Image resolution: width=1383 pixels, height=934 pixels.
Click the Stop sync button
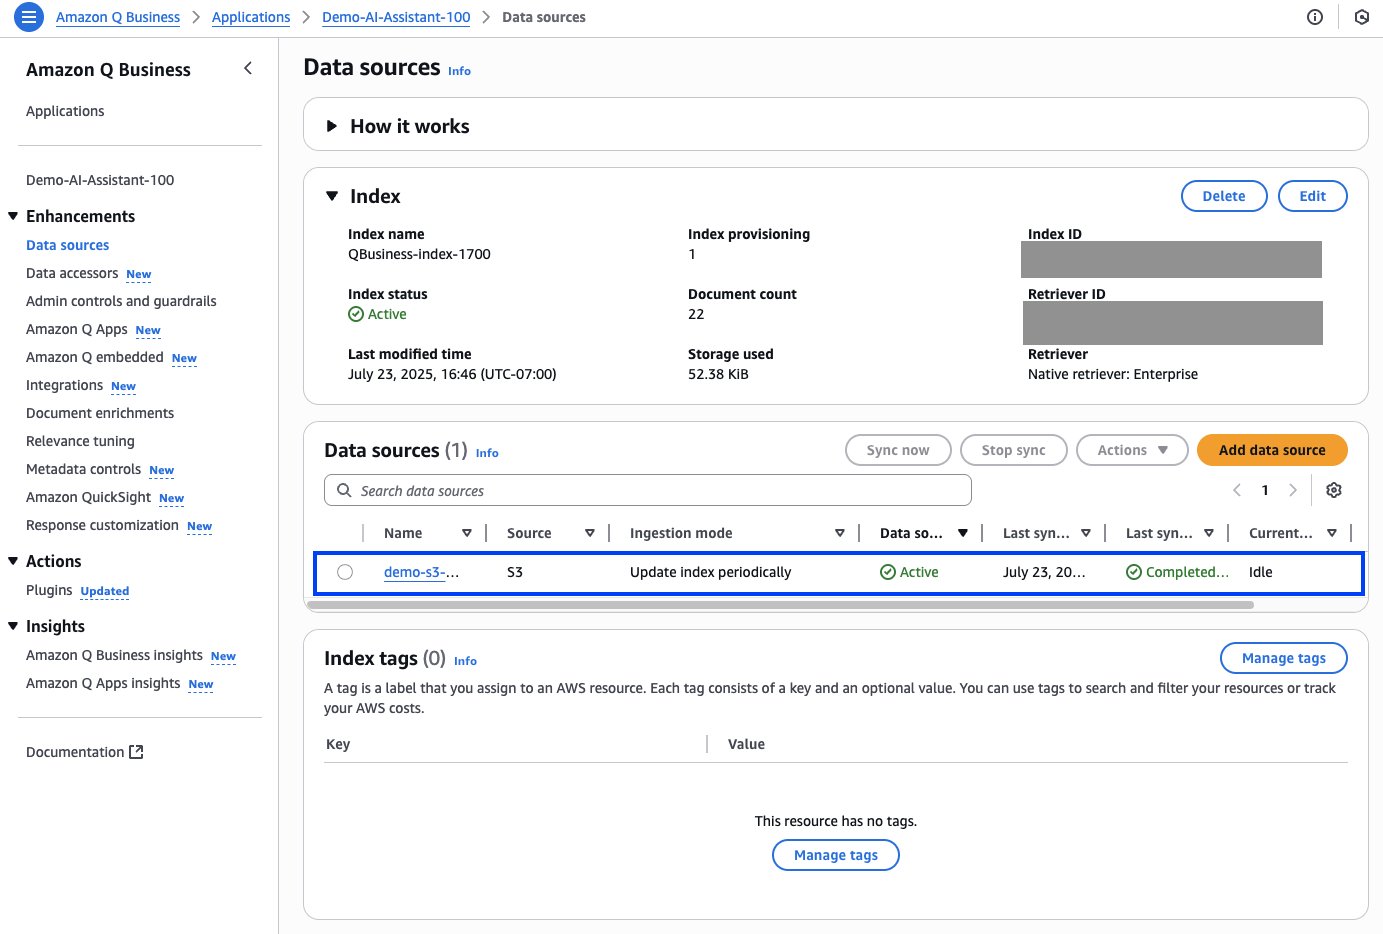point(1013,450)
